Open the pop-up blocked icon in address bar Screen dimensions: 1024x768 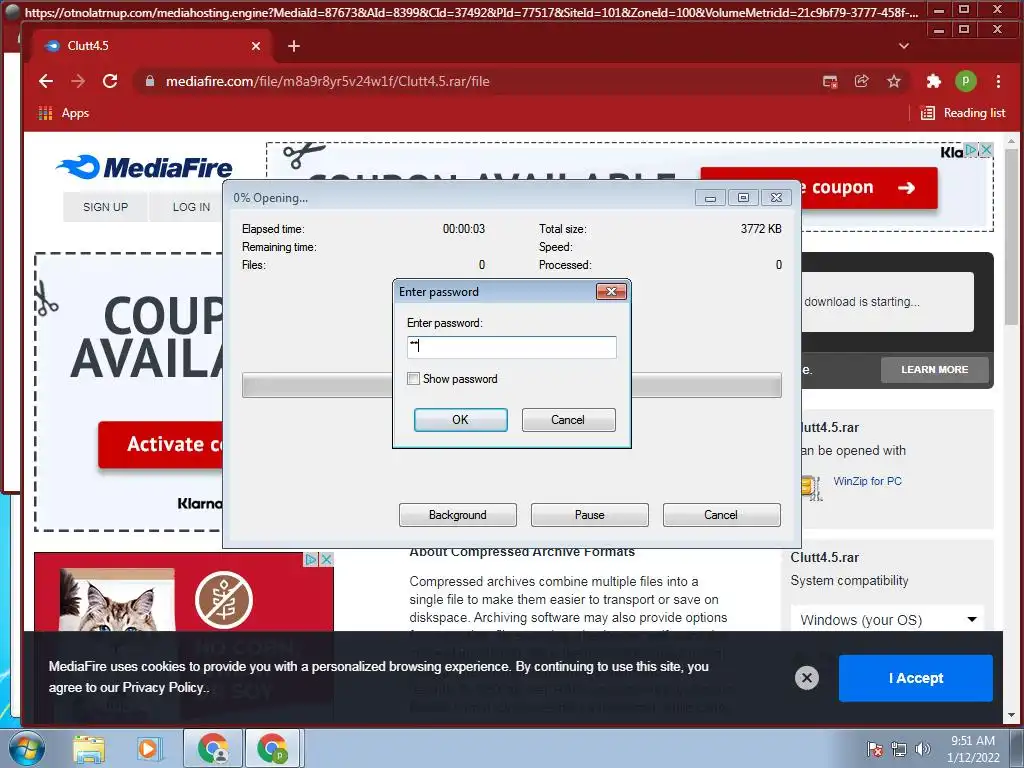[x=830, y=82]
